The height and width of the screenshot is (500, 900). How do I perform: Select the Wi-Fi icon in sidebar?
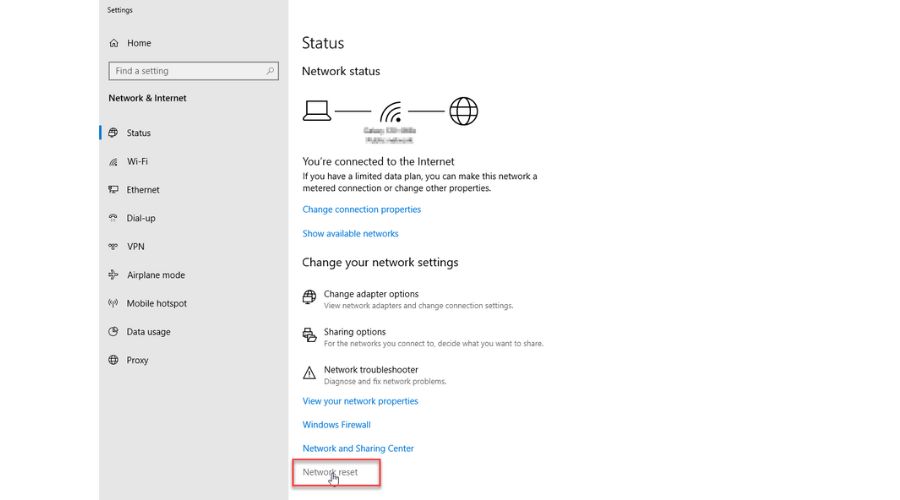(114, 161)
